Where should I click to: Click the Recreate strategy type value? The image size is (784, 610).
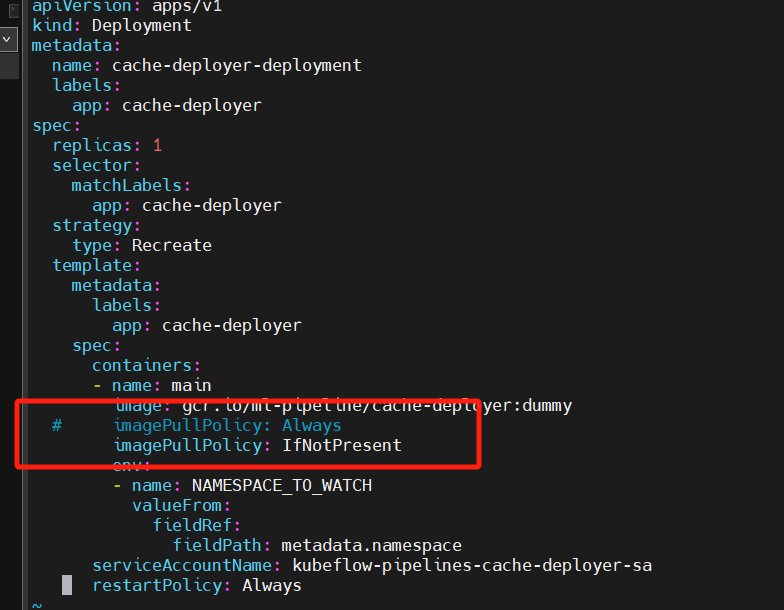[x=172, y=246]
